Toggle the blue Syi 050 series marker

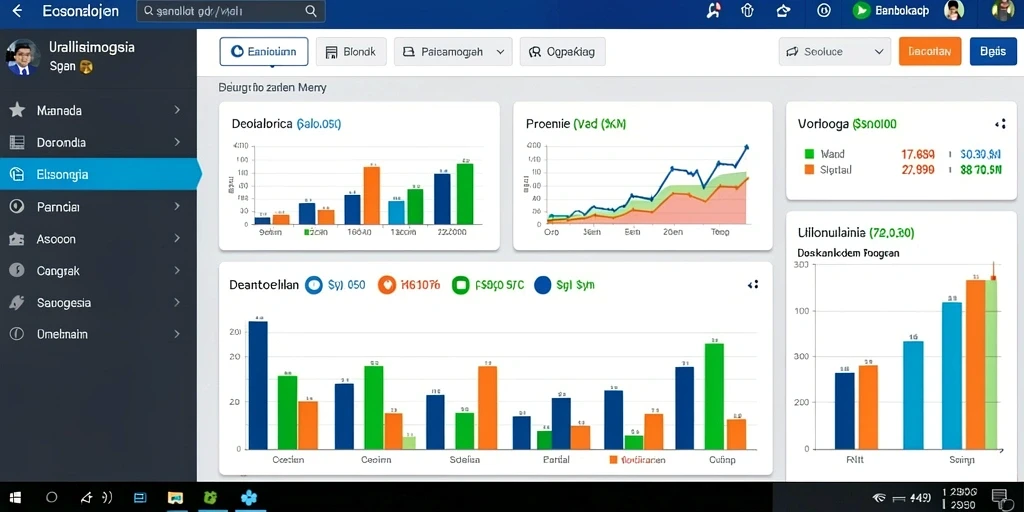click(314, 285)
